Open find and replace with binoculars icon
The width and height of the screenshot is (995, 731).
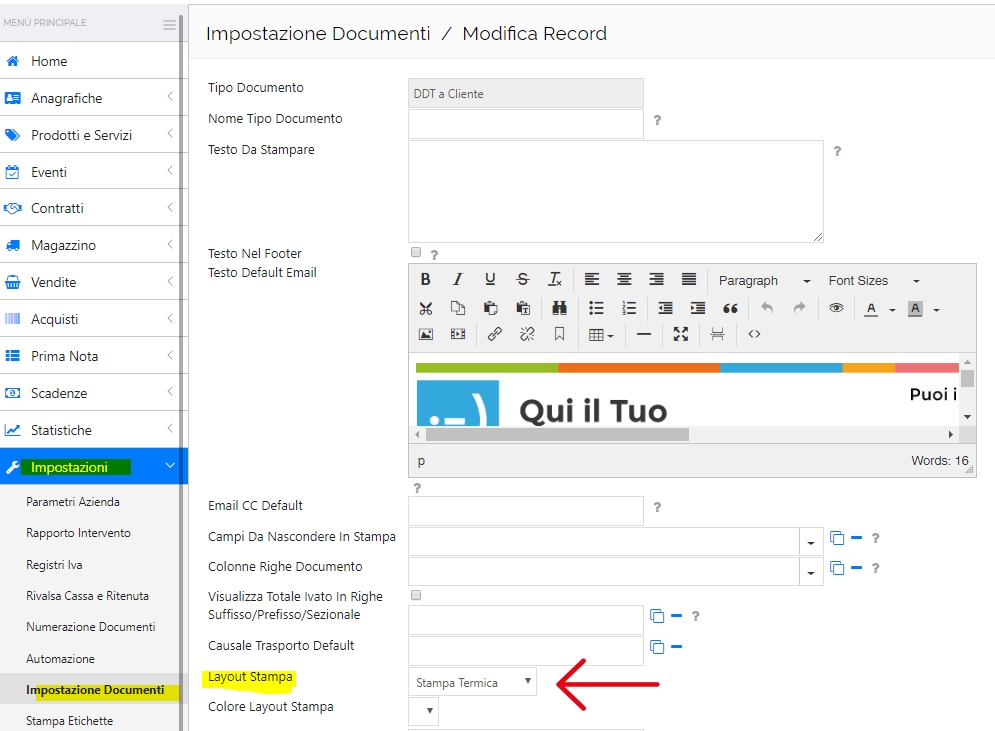click(559, 308)
